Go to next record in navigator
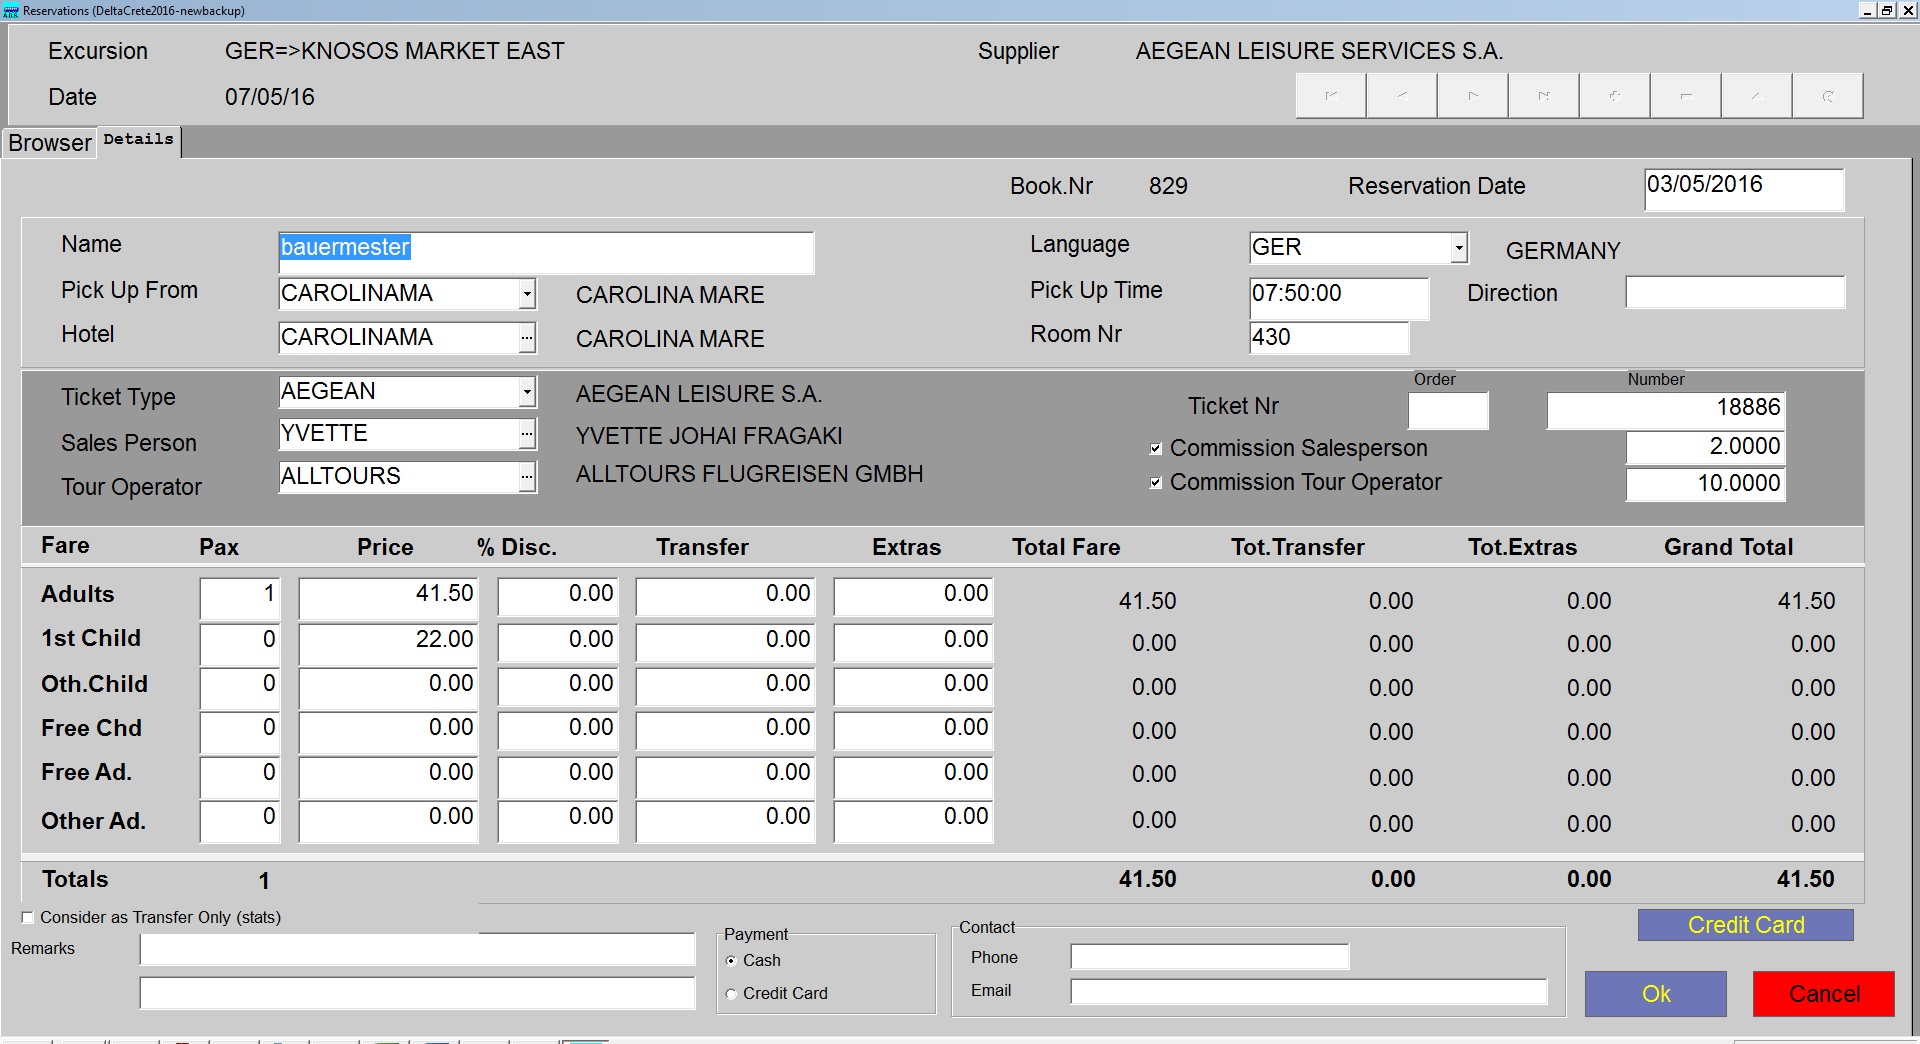 tap(1473, 96)
